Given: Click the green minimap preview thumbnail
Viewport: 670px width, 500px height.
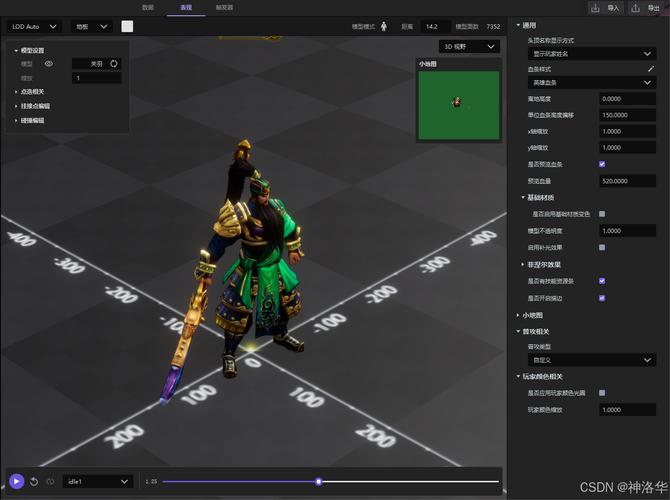Looking at the screenshot, I should tap(459, 105).
